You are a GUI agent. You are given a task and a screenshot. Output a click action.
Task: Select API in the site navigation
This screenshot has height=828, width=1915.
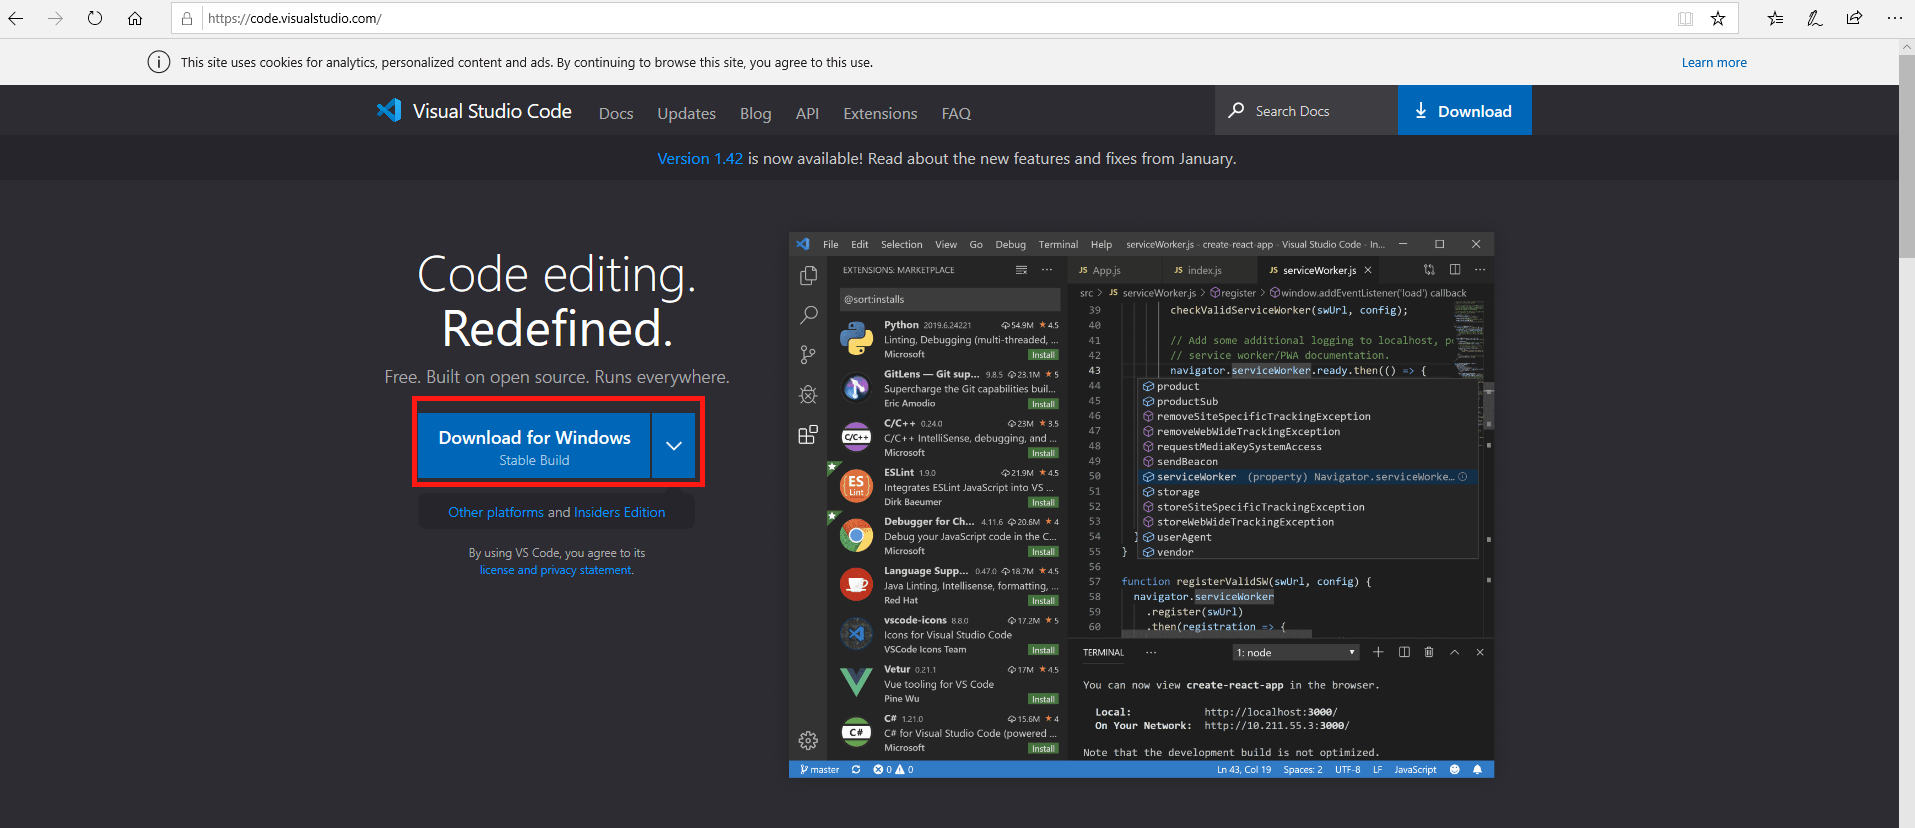point(807,113)
